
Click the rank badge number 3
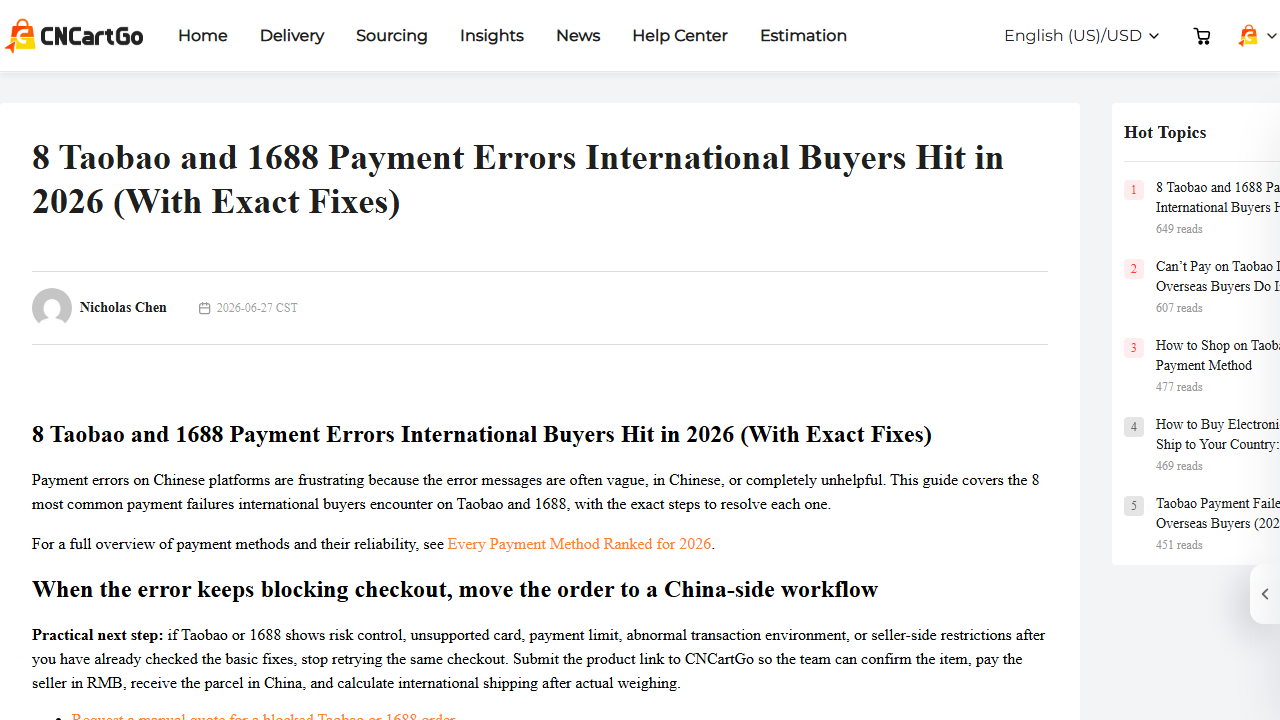[1134, 348]
